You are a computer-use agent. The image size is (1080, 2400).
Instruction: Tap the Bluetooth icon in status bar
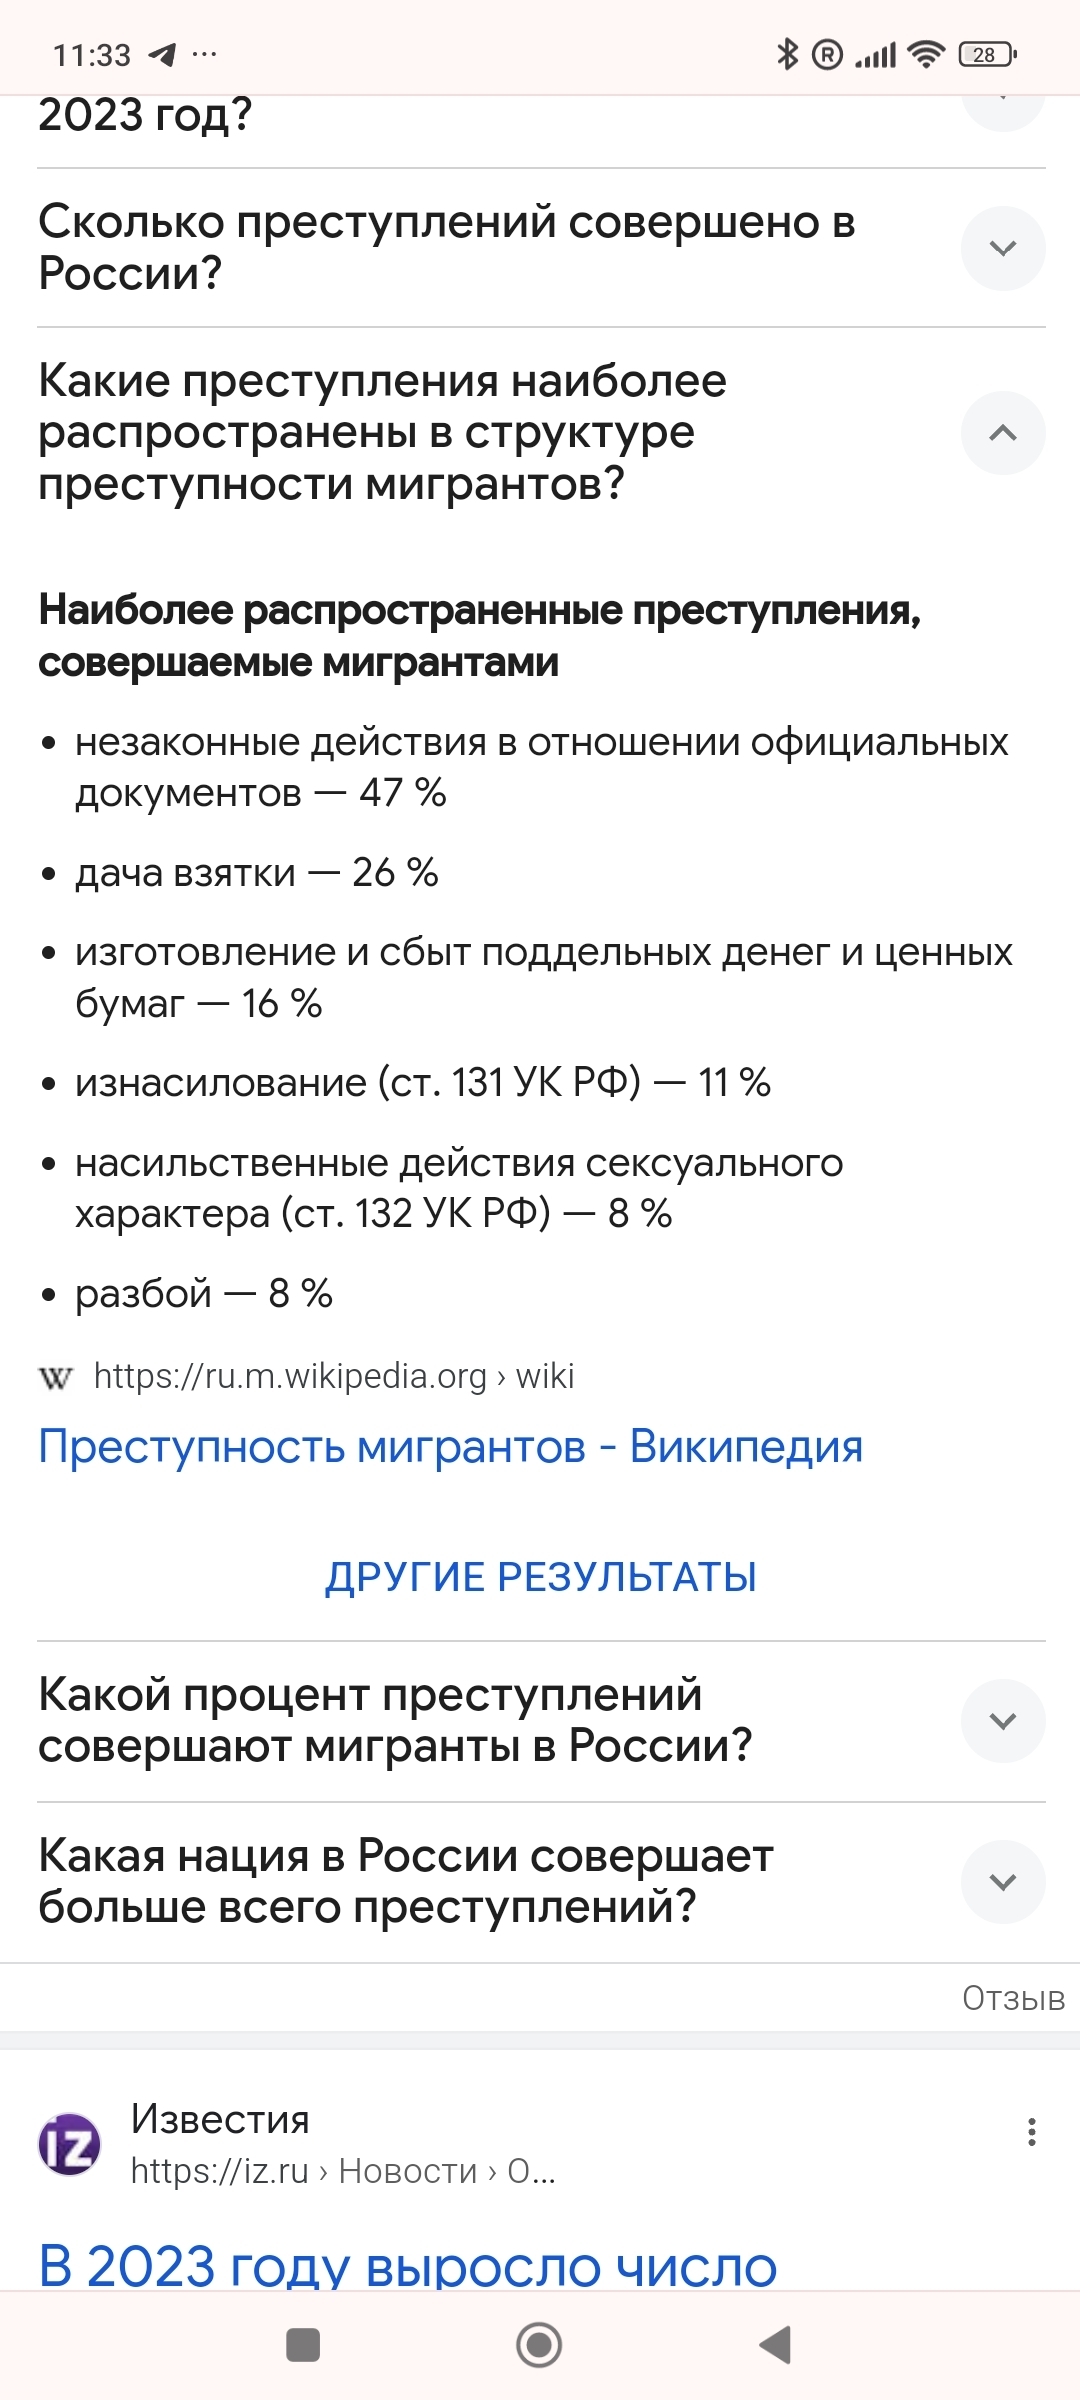click(x=787, y=55)
